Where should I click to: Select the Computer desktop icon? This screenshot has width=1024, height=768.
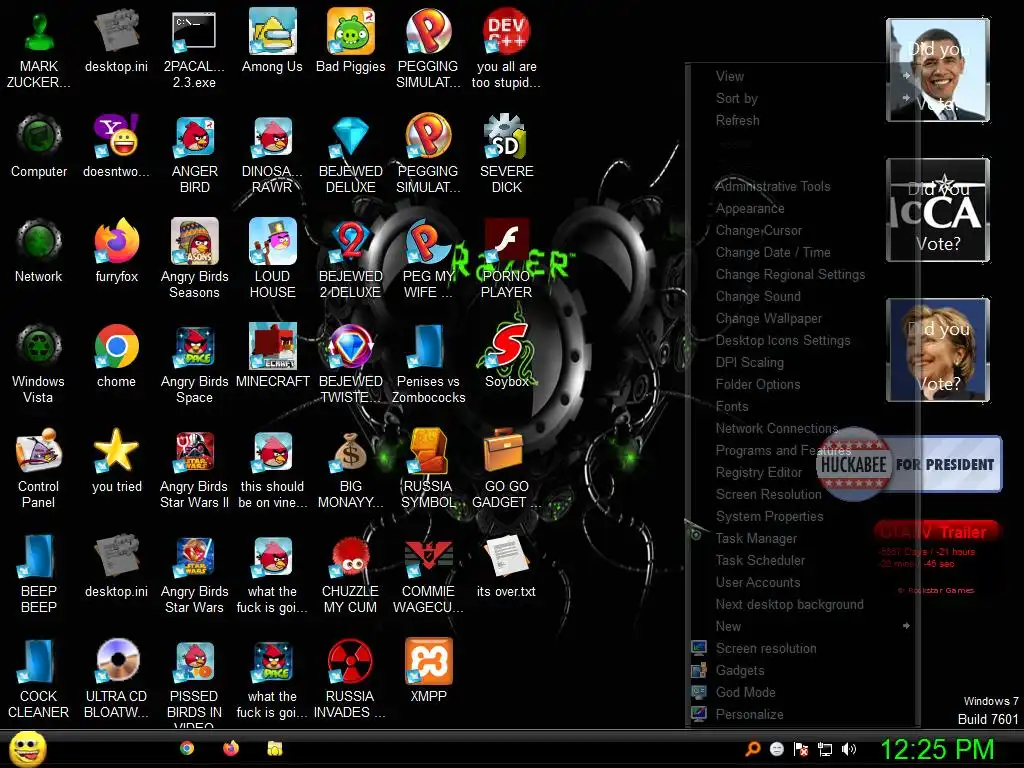[39, 146]
